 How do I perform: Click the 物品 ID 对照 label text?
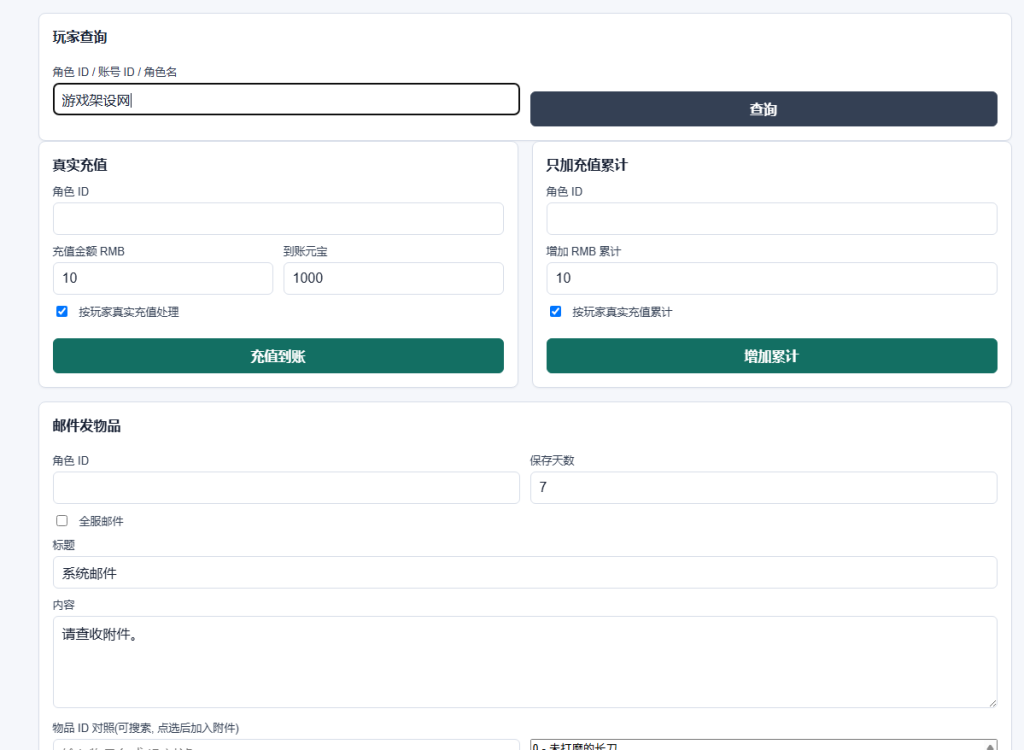point(146,728)
